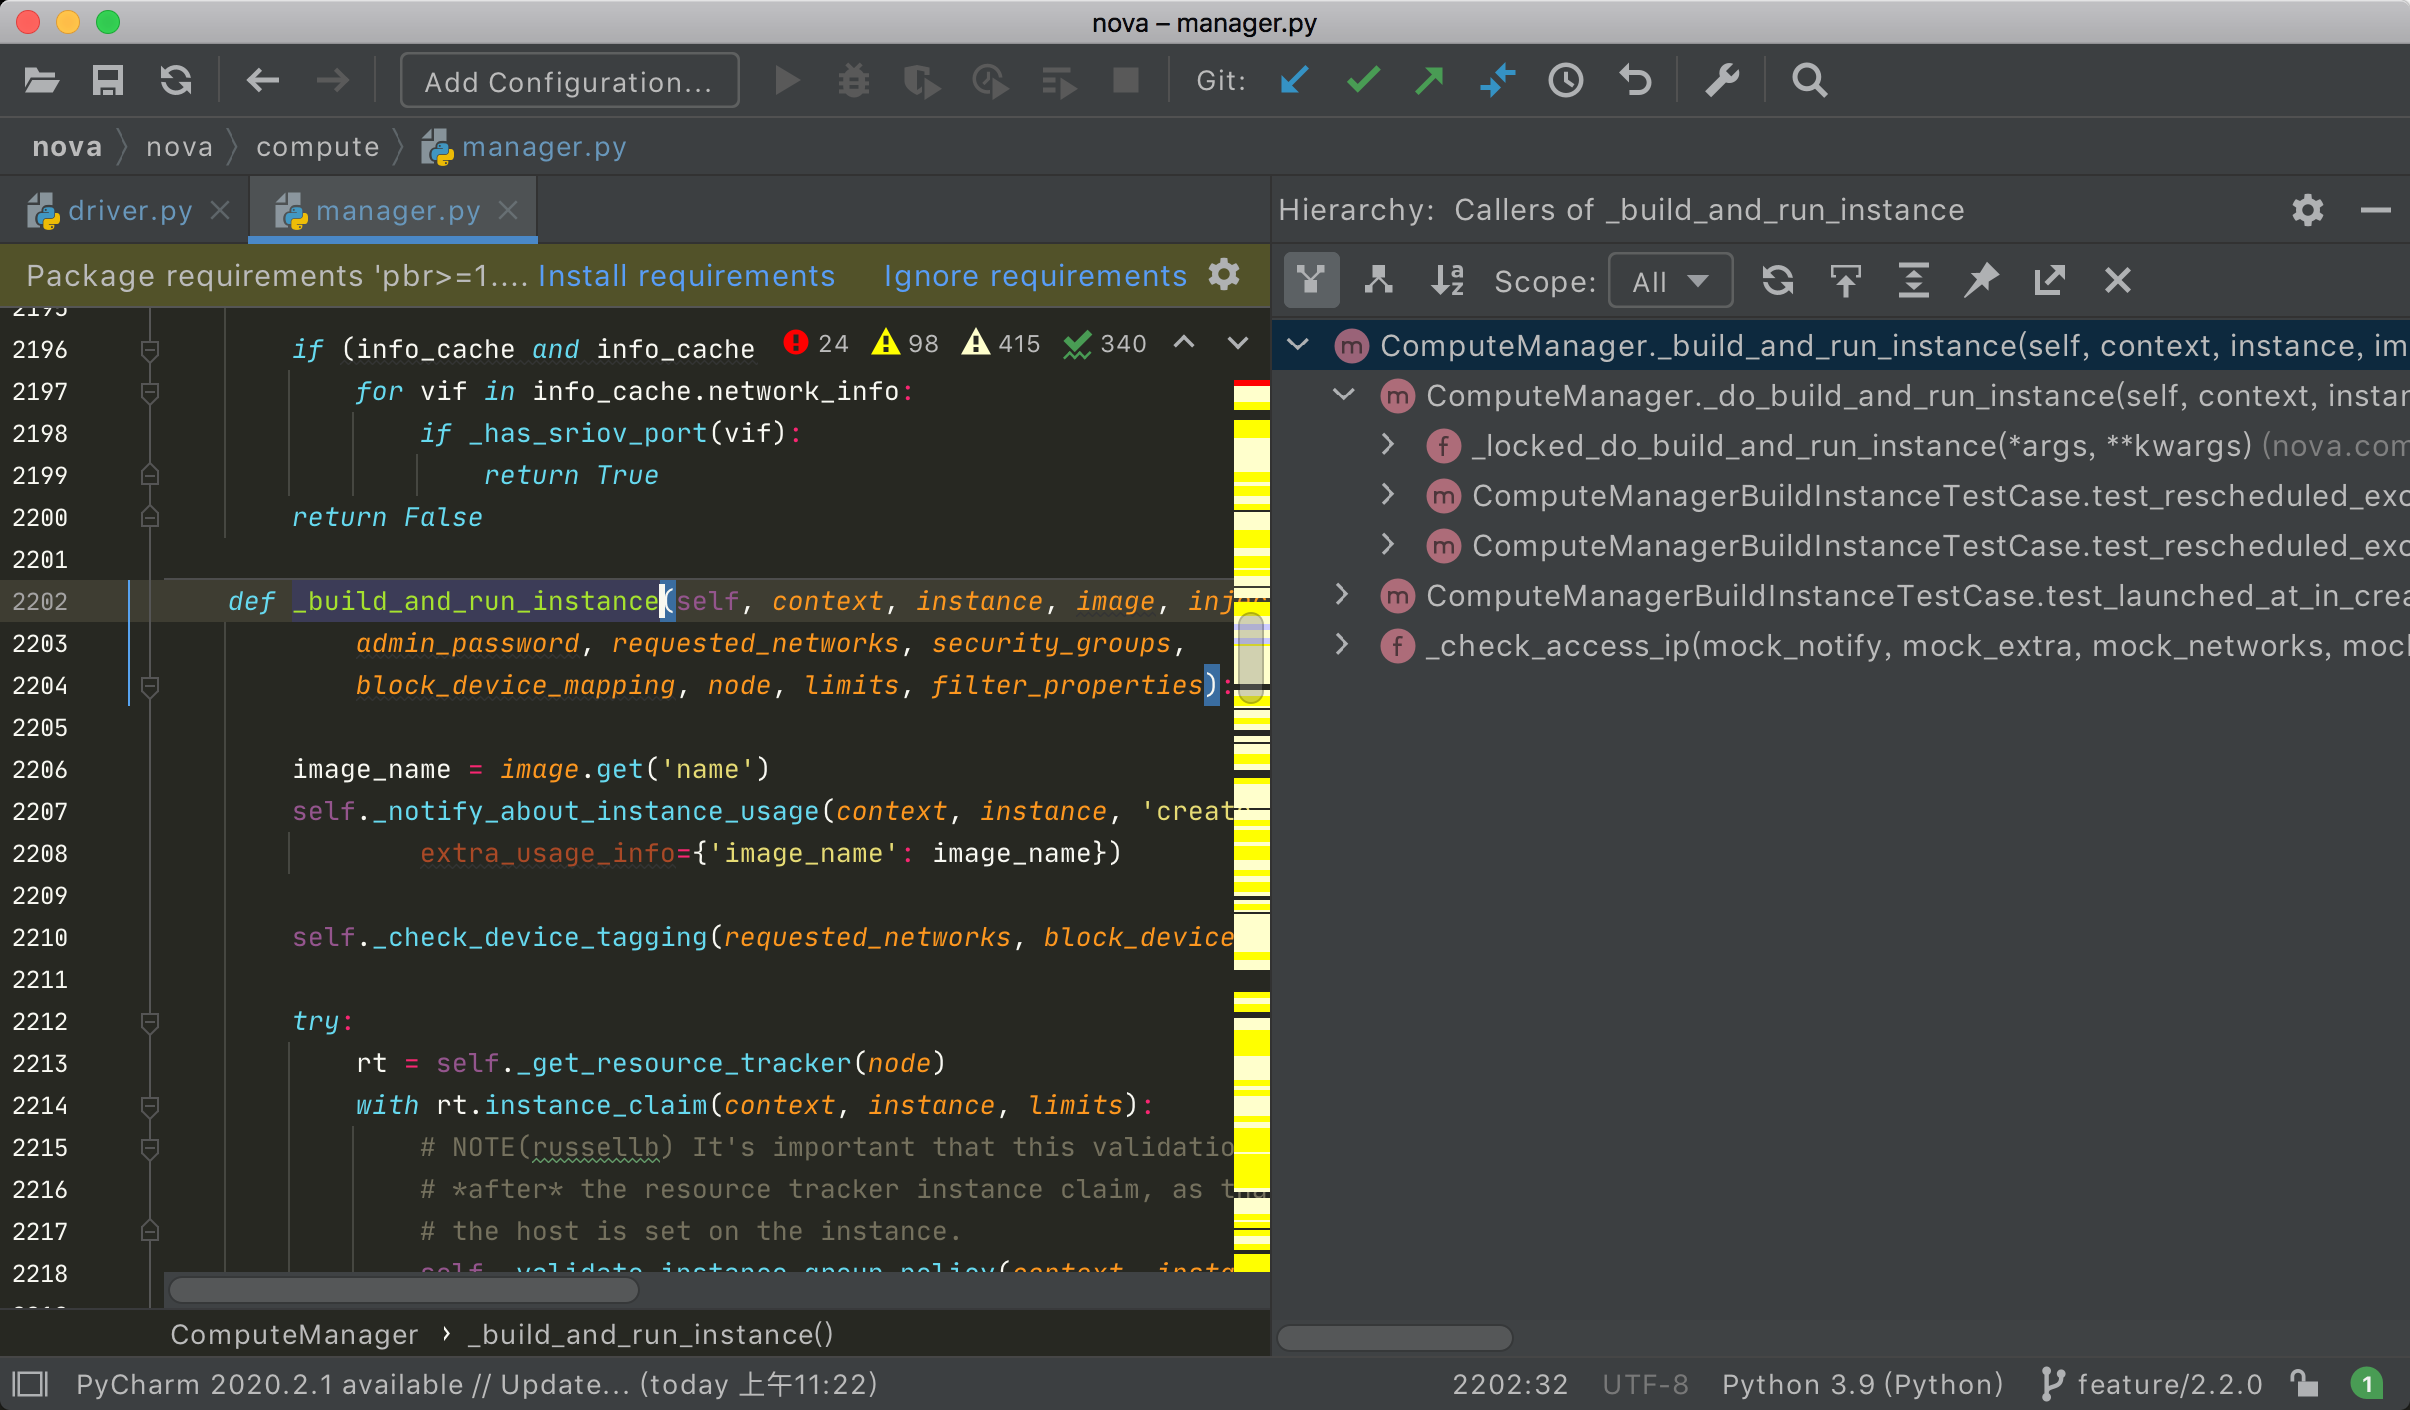Click the Install requirements link
This screenshot has width=2410, height=1410.
pos(686,275)
